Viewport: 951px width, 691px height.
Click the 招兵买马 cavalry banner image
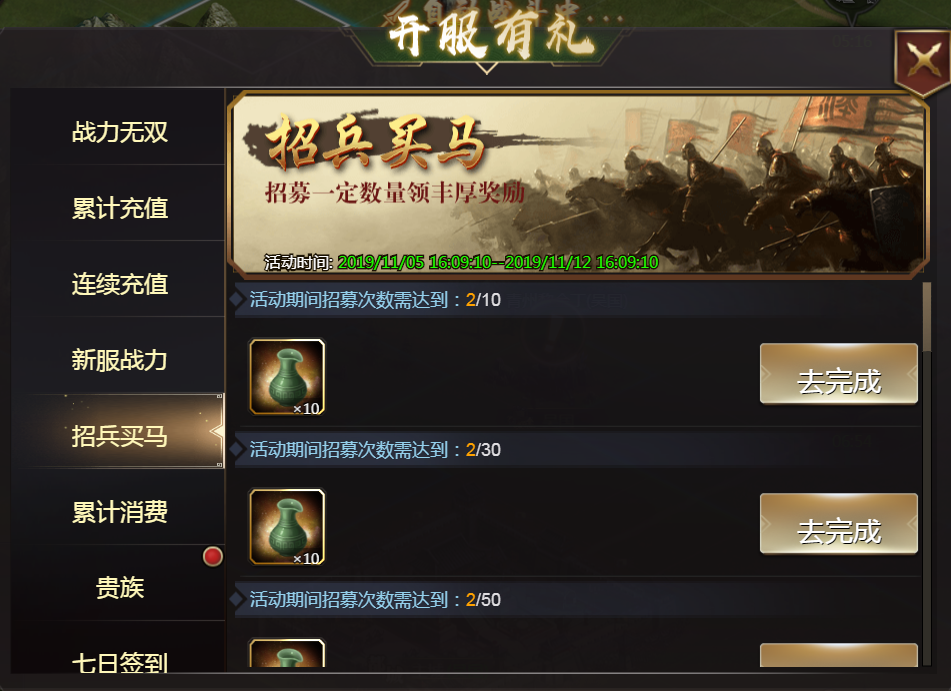tap(578, 184)
